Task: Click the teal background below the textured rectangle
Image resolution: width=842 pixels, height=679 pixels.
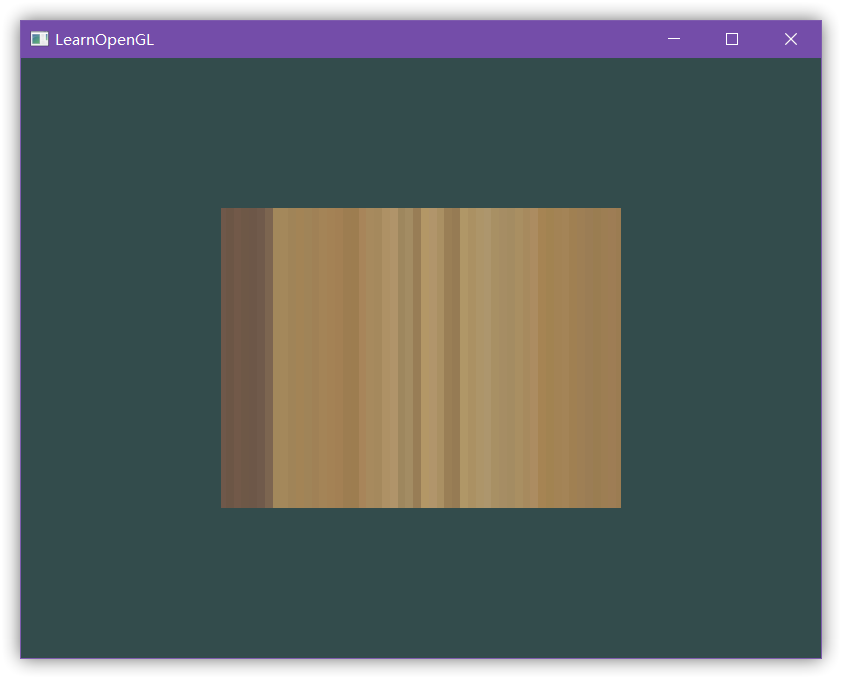Action: (x=421, y=585)
